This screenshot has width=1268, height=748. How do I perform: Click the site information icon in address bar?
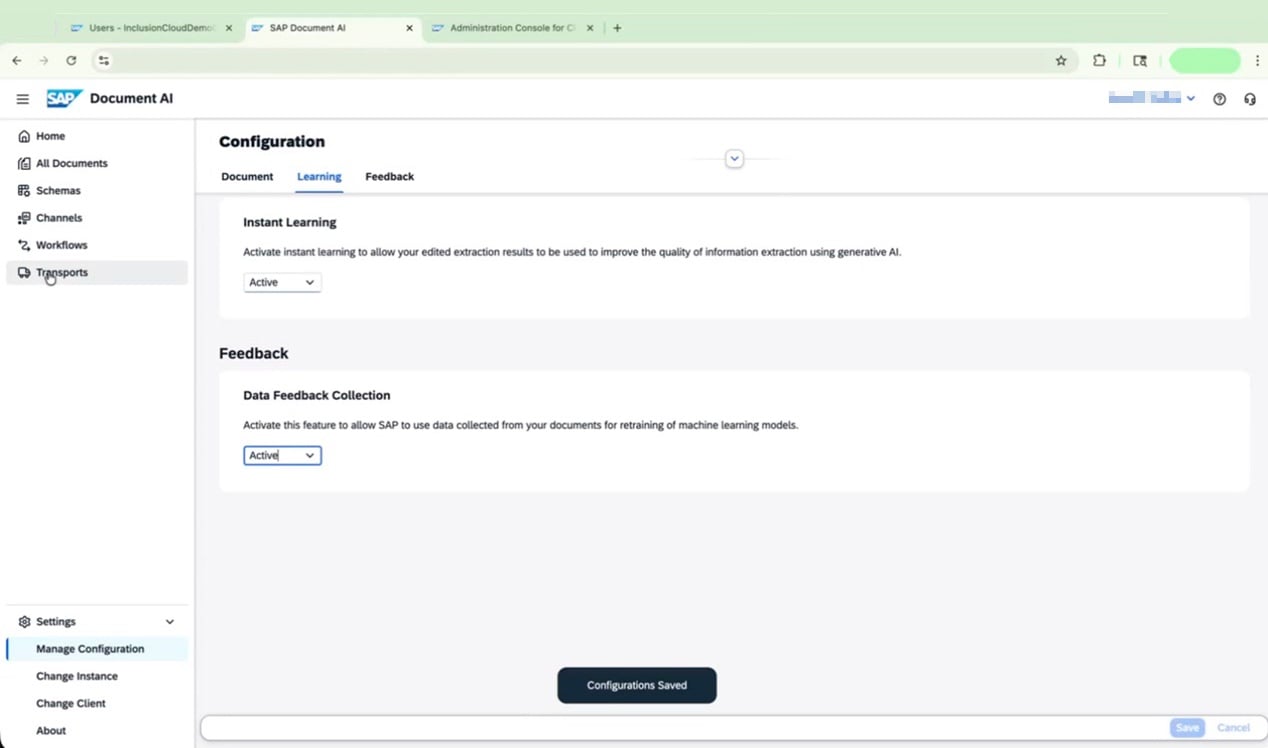103,60
